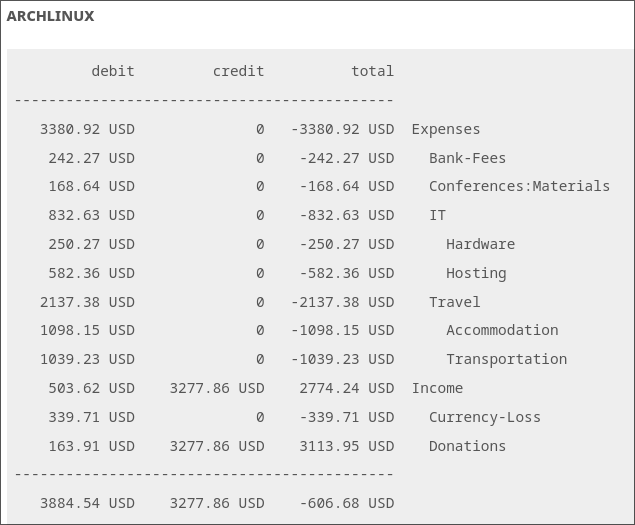Viewport: 635px width, 525px height.
Task: Click the 3884.54 USD debit total
Action: click(x=87, y=503)
